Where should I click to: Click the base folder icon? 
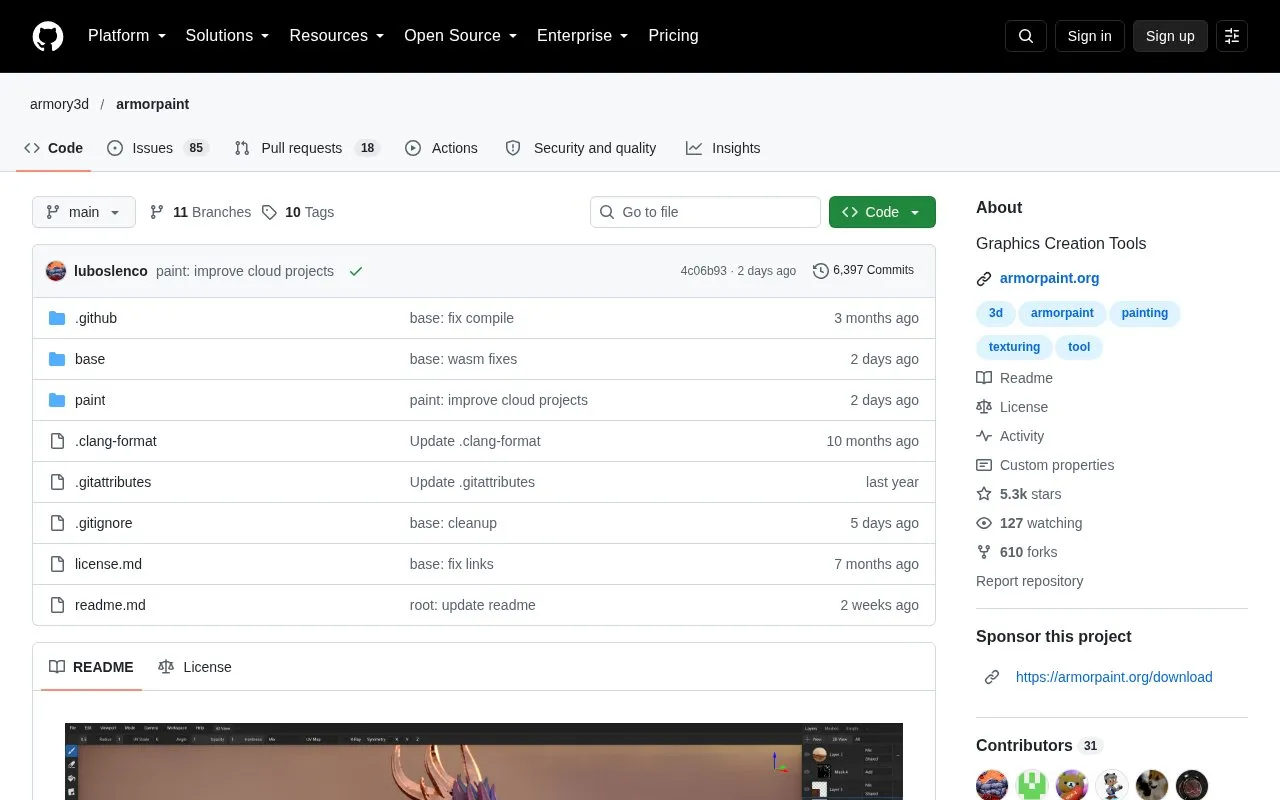pyautogui.click(x=57, y=359)
